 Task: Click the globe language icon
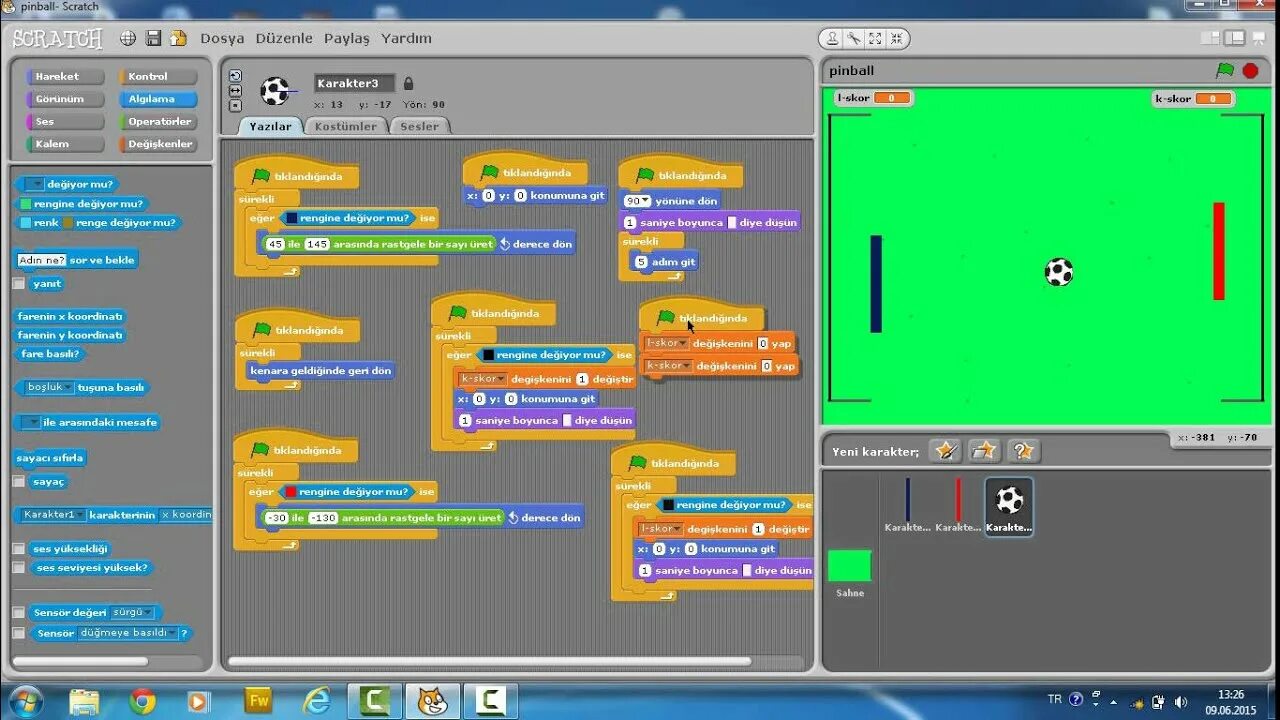[128, 38]
